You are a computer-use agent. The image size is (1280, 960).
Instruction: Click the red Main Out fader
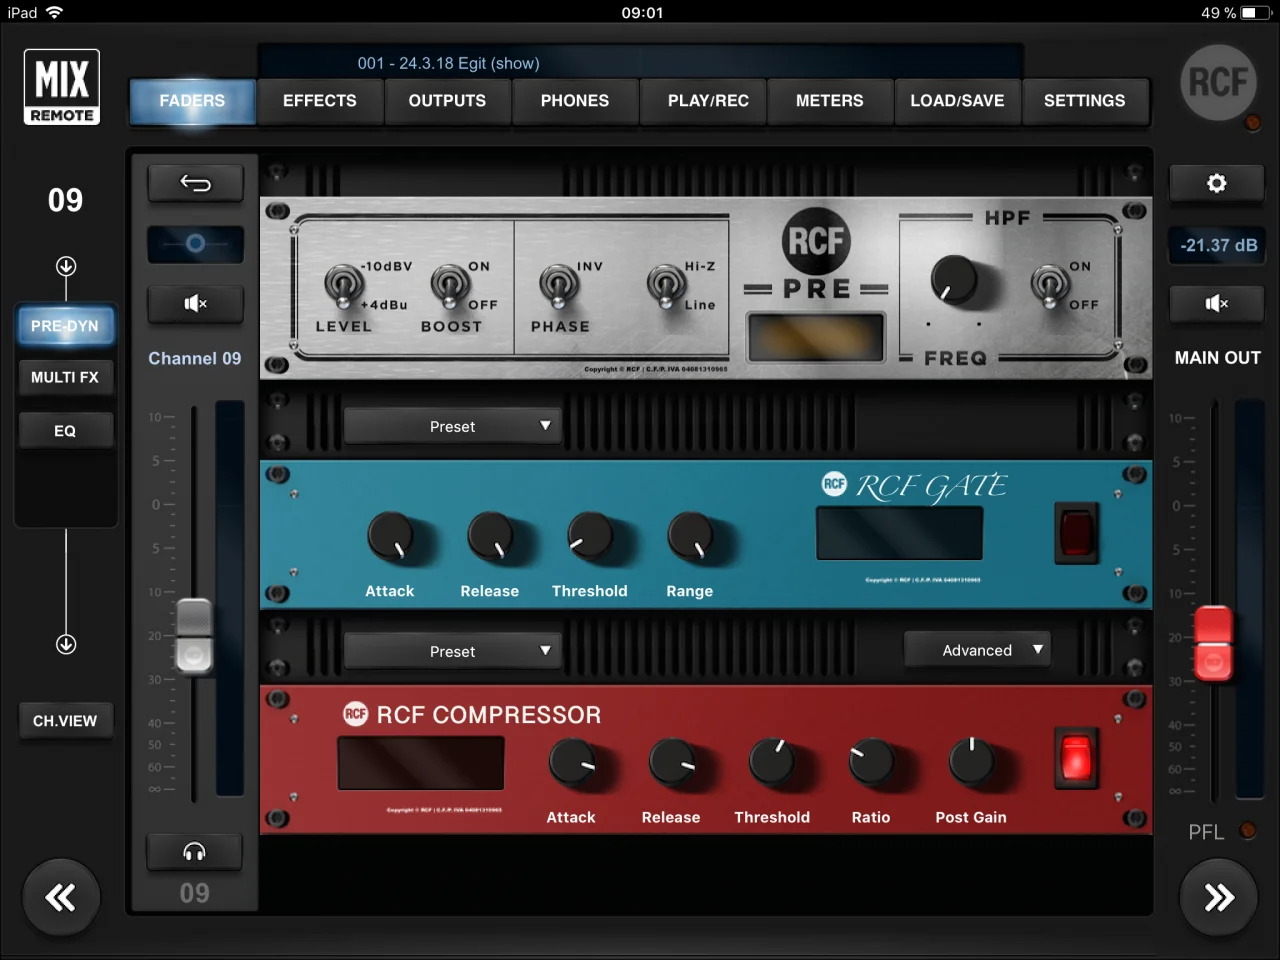(1214, 643)
